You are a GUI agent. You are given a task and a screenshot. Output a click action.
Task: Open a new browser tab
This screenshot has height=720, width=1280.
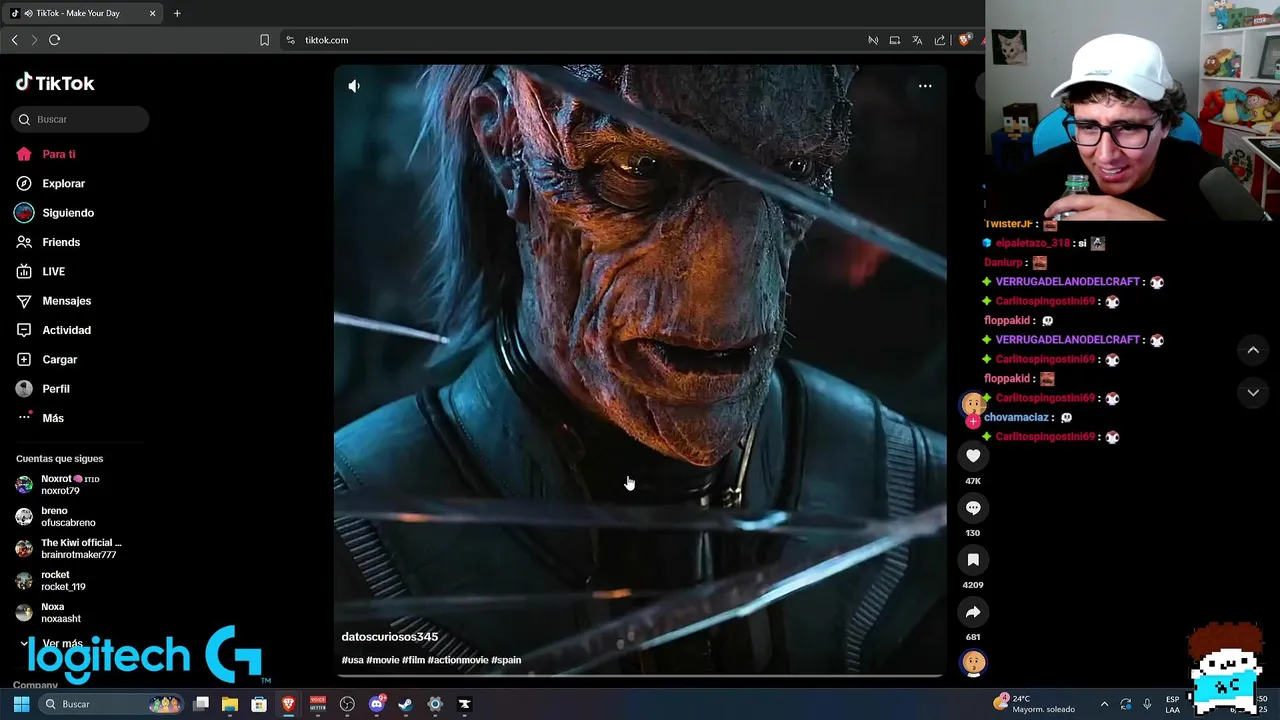(x=177, y=13)
